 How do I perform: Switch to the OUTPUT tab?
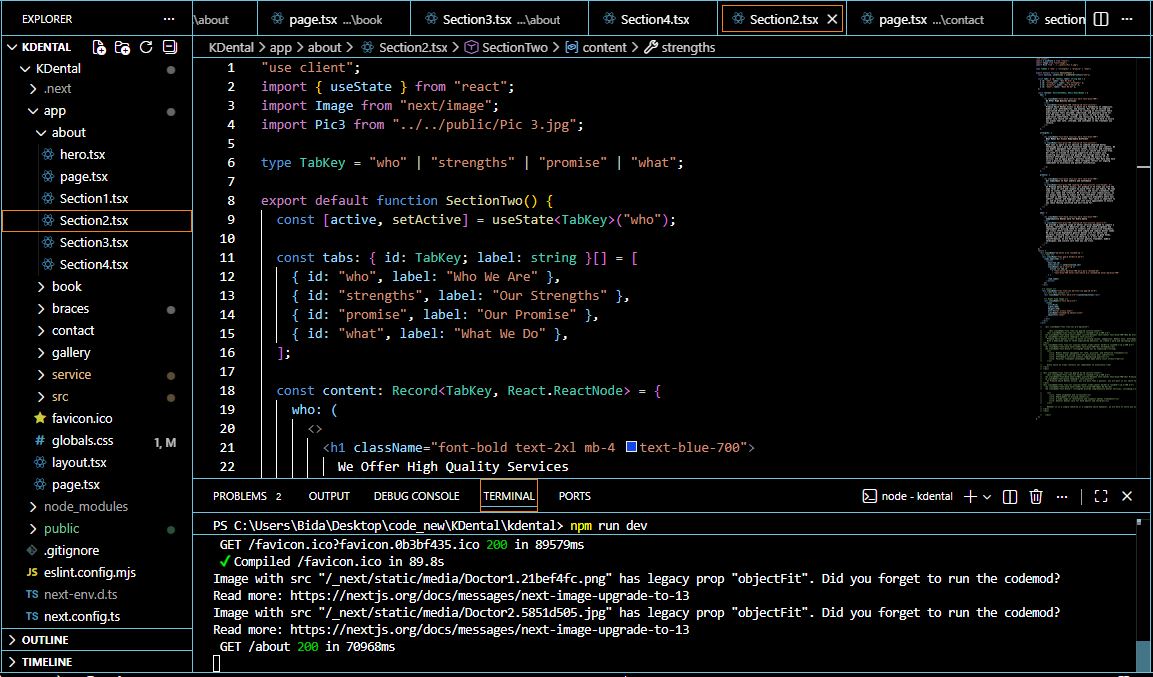click(x=329, y=496)
